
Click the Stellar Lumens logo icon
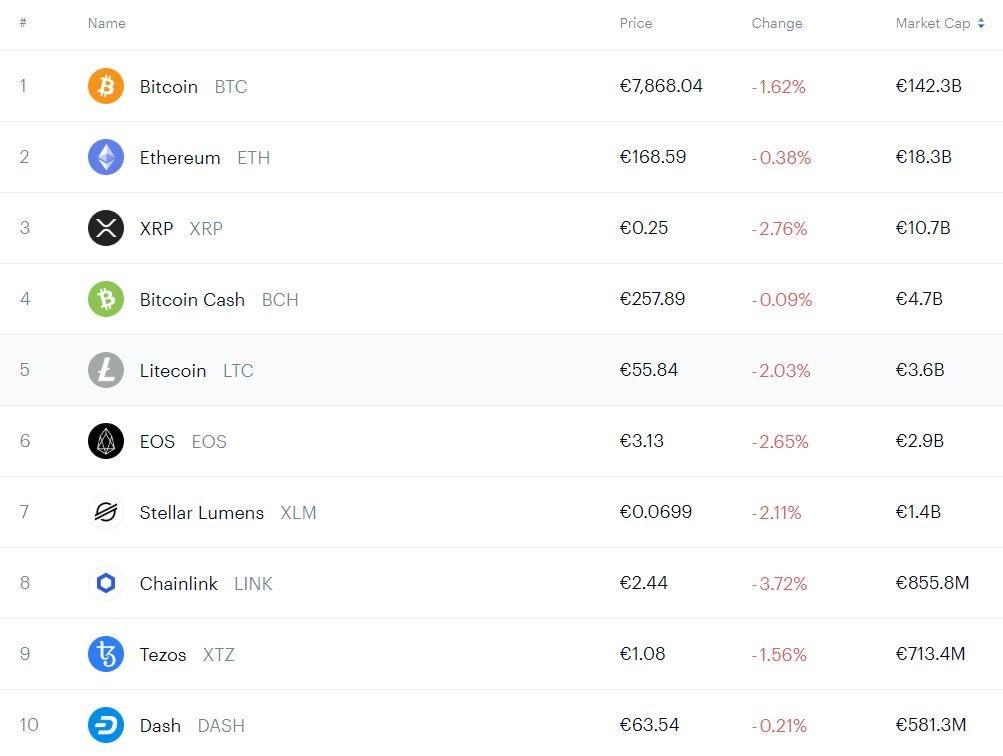pyautogui.click(x=106, y=512)
